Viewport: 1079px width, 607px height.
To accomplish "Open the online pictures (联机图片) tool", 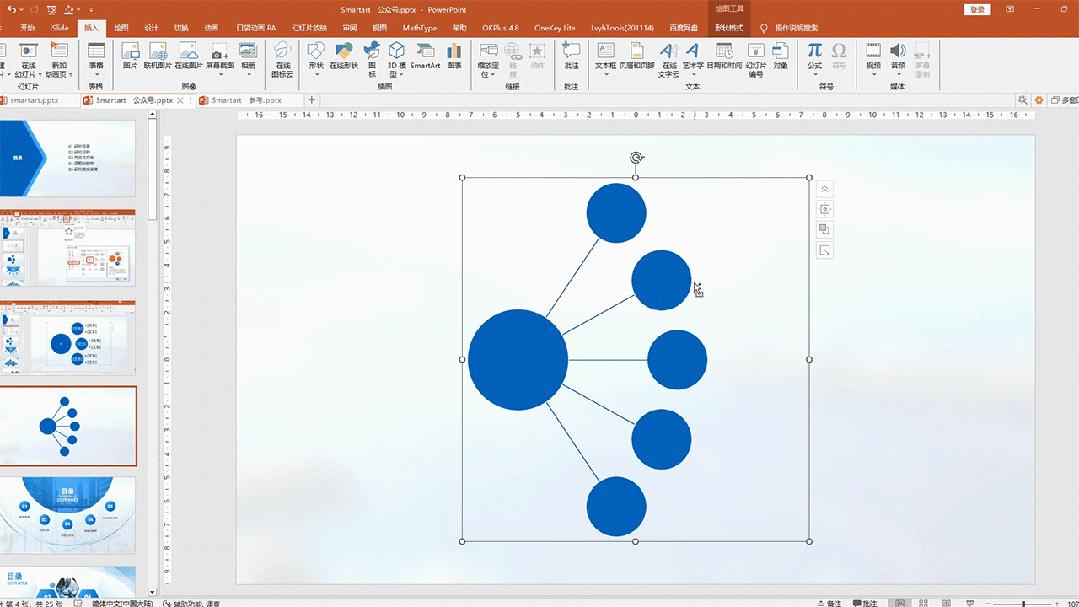I will [x=158, y=55].
